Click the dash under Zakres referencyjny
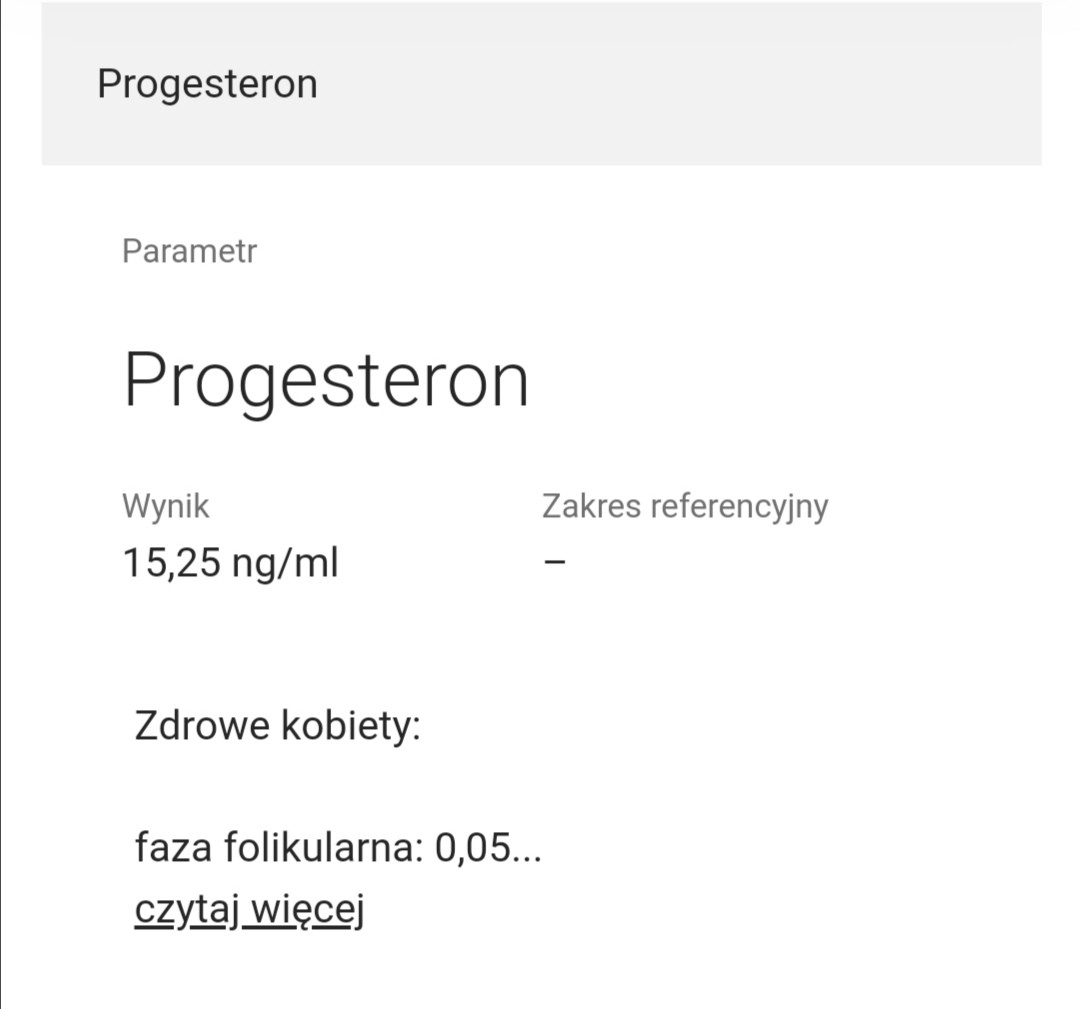1080x1009 pixels. click(x=555, y=562)
